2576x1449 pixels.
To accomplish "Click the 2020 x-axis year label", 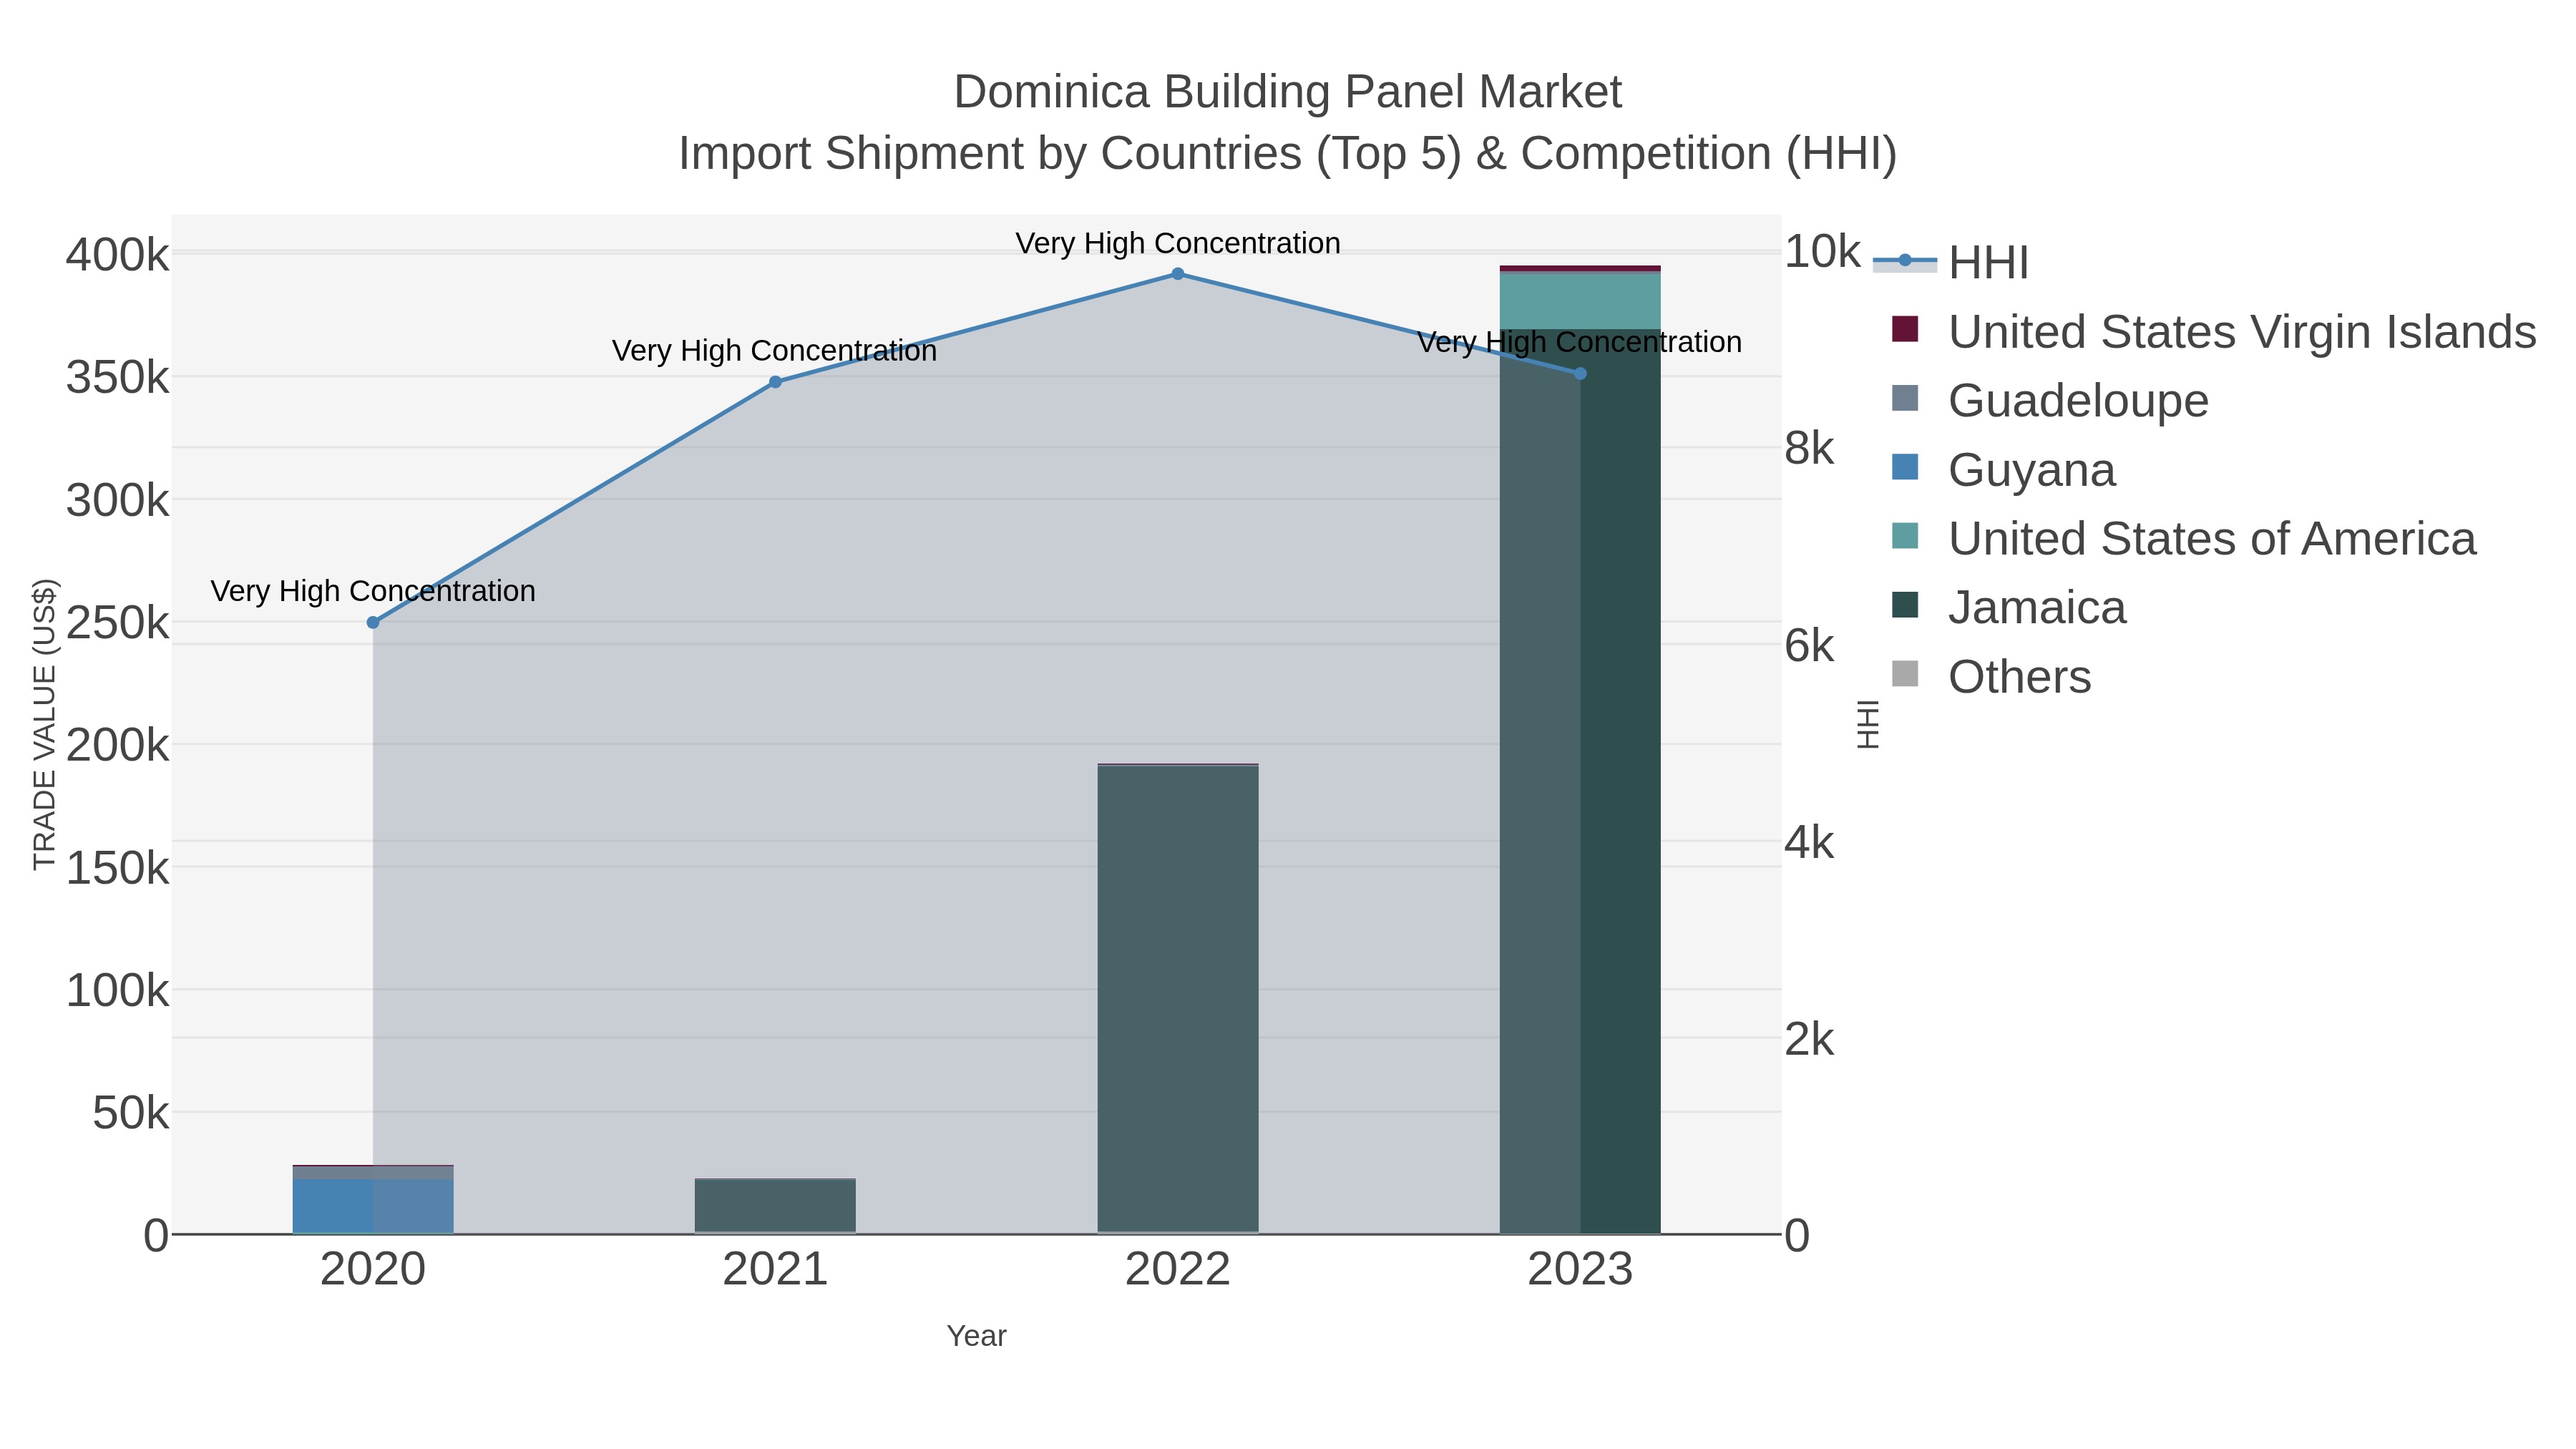I will (x=373, y=1270).
